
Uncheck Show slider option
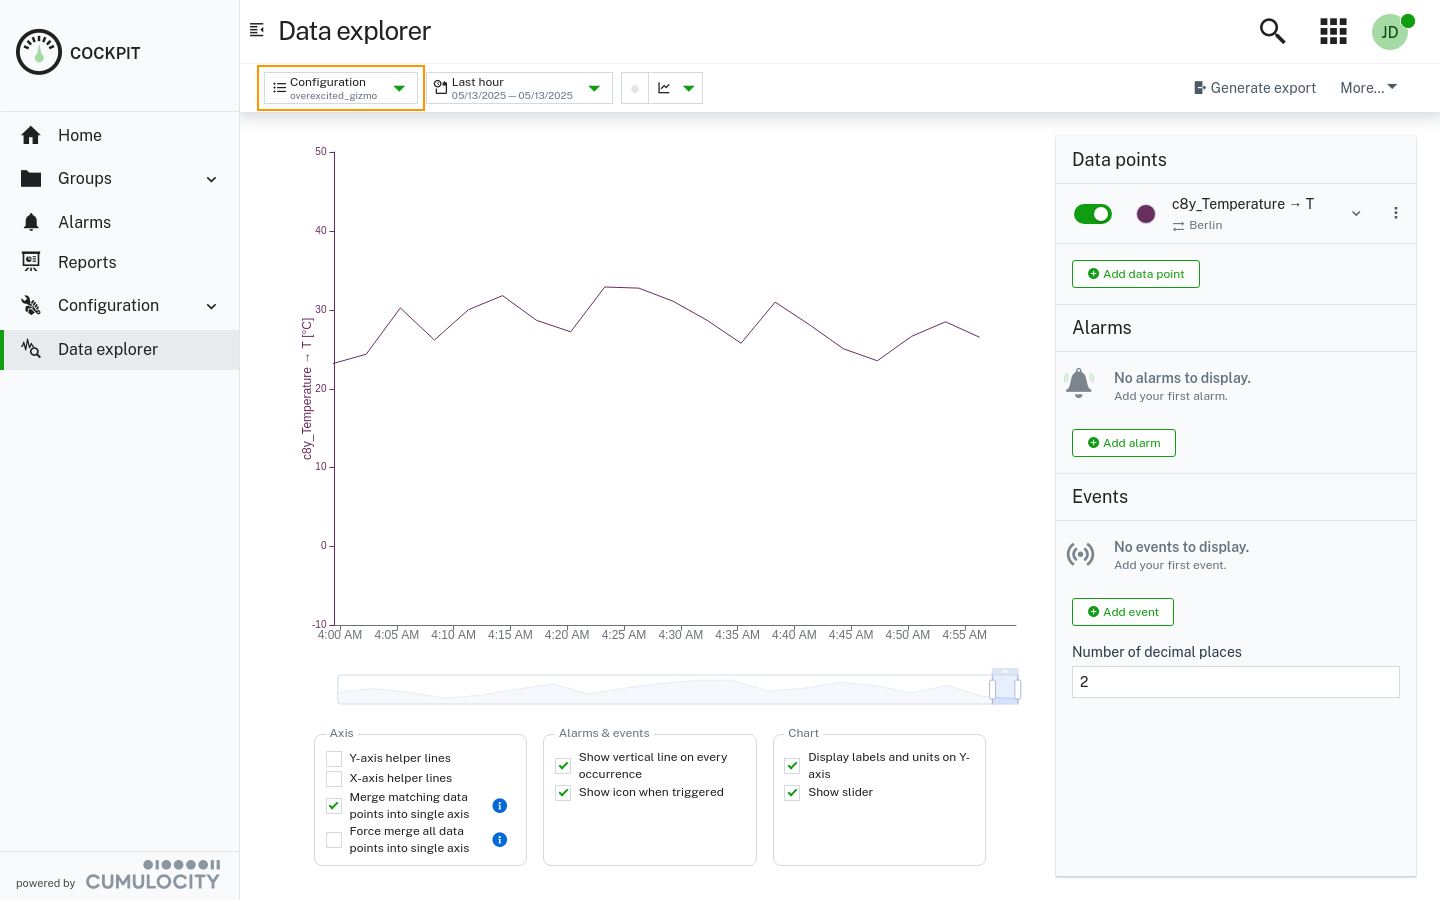[x=792, y=792]
